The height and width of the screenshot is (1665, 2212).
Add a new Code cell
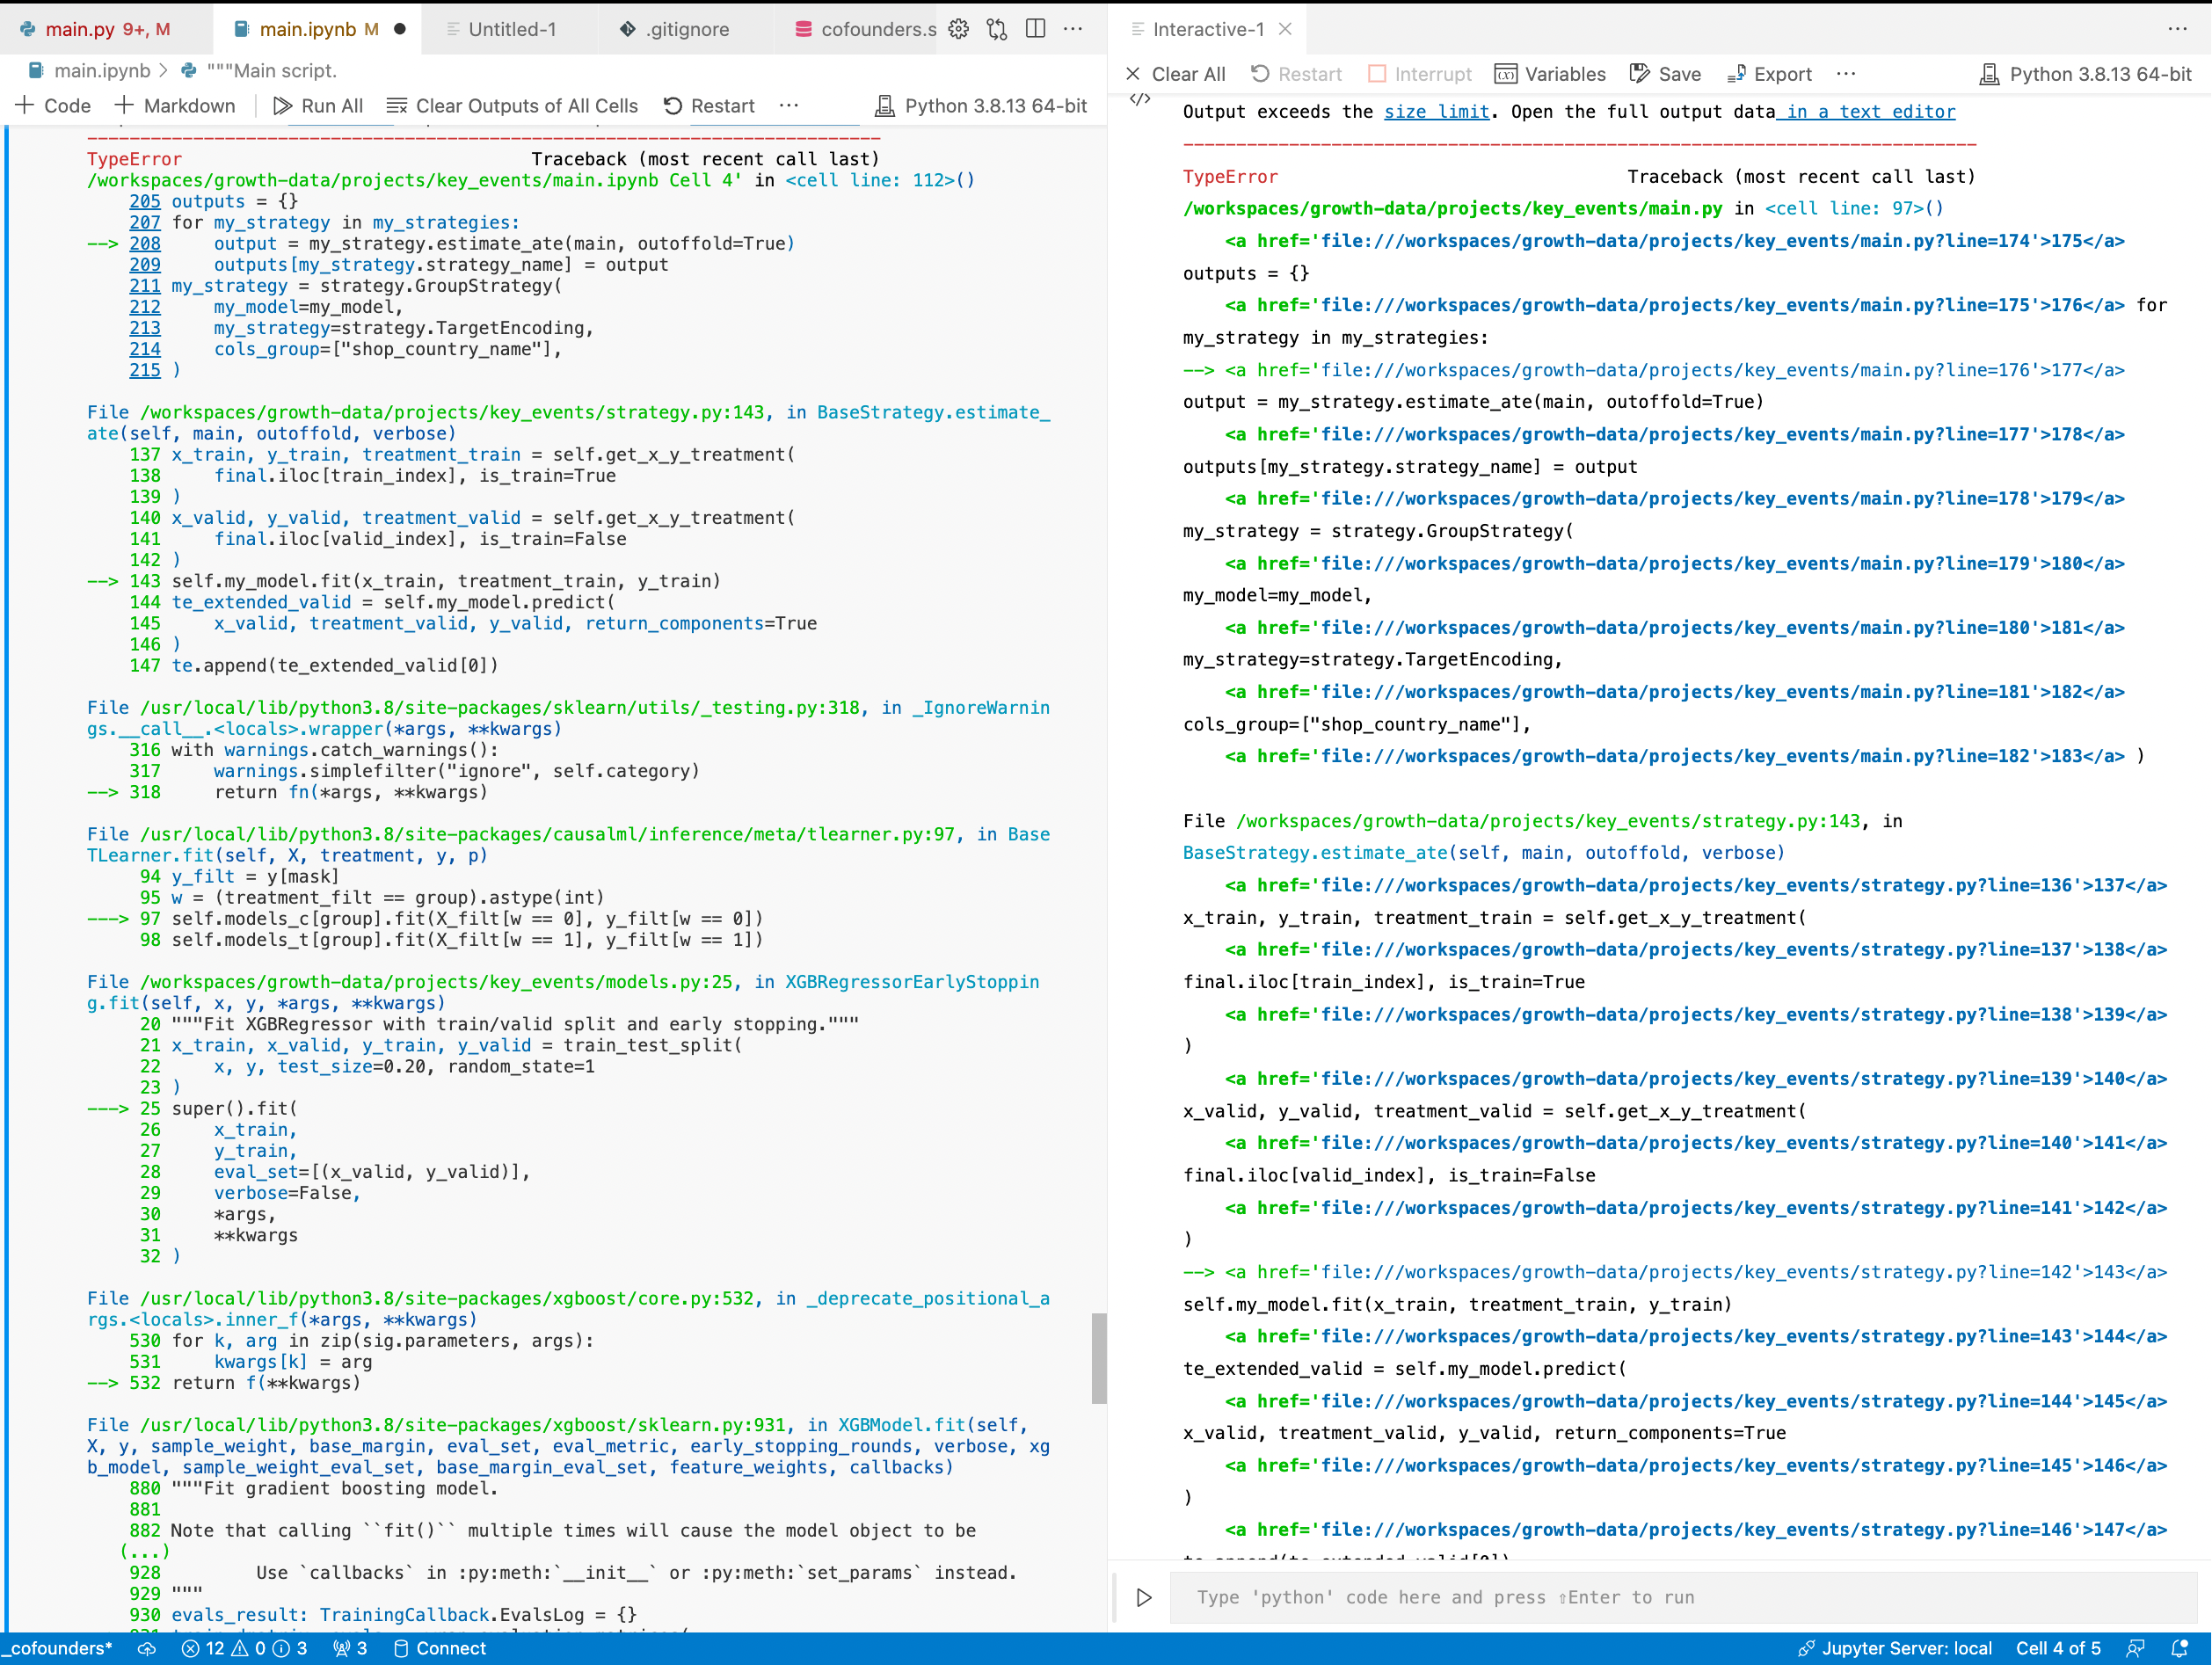[x=54, y=105]
